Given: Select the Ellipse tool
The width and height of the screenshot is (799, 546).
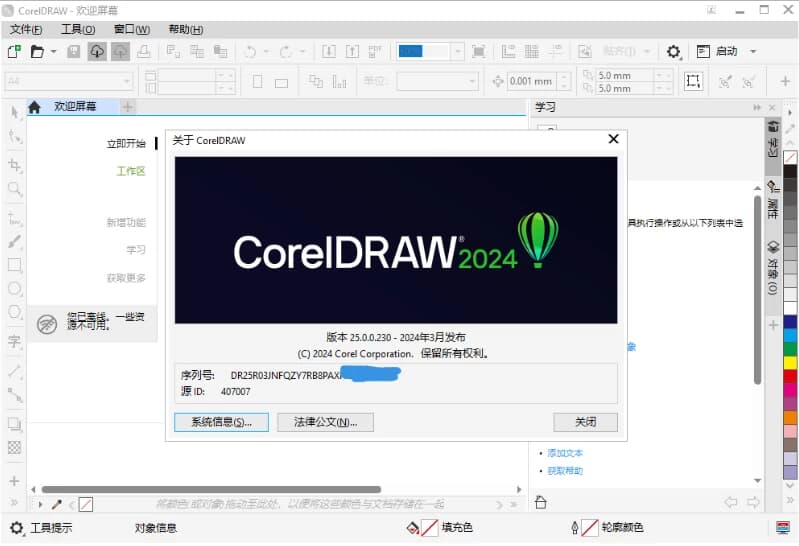Looking at the screenshot, I should coord(15,289).
